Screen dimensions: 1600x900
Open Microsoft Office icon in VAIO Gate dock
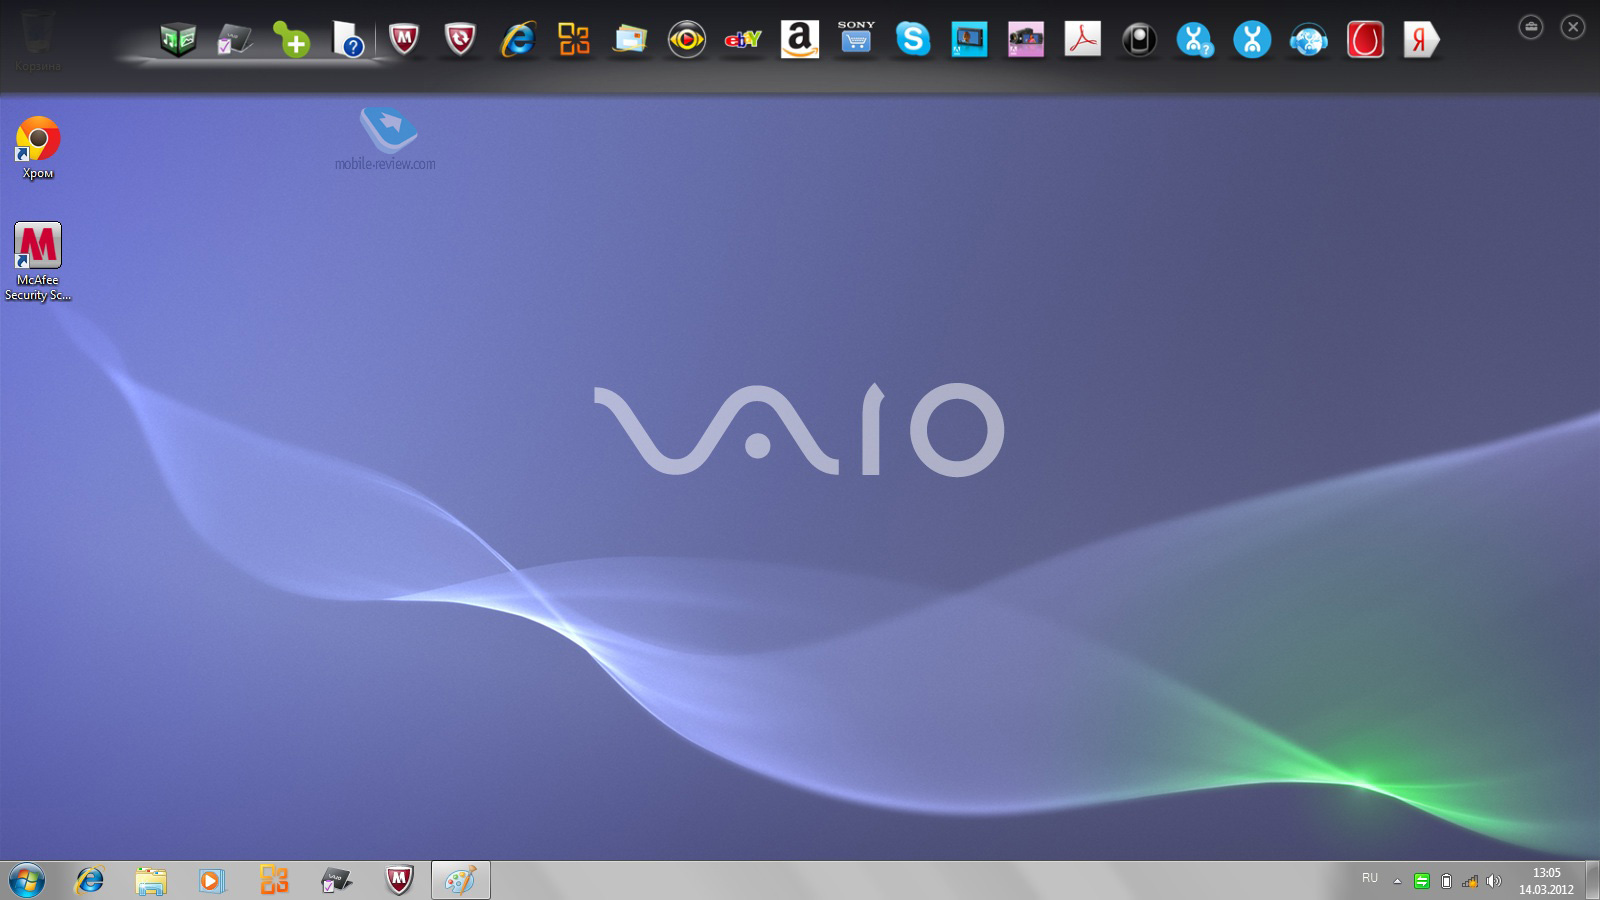point(574,40)
